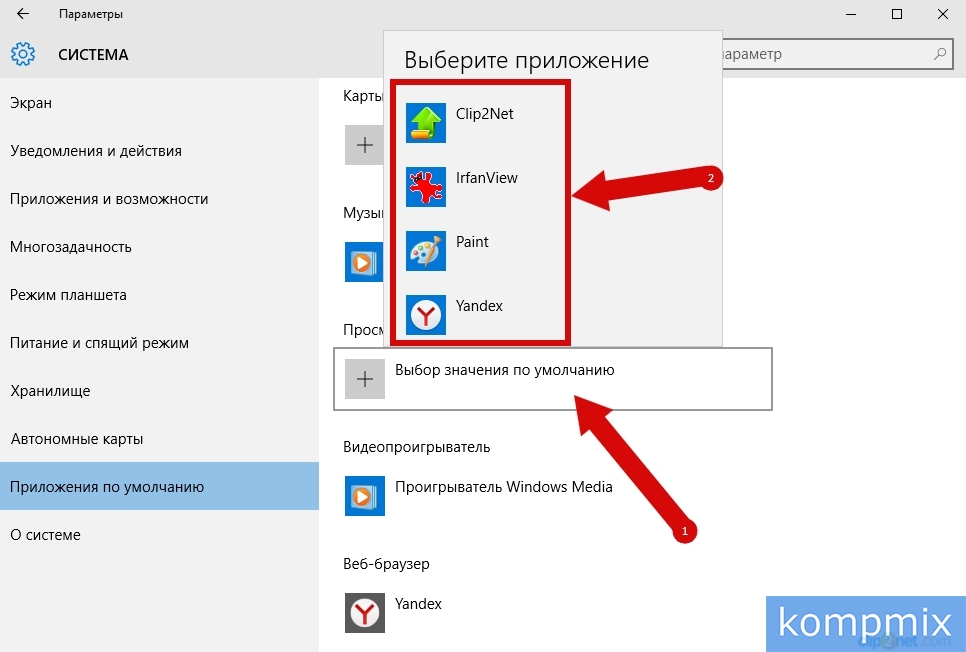
Task: Click the Проигрыватель Windows Media label
Action: click(504, 487)
